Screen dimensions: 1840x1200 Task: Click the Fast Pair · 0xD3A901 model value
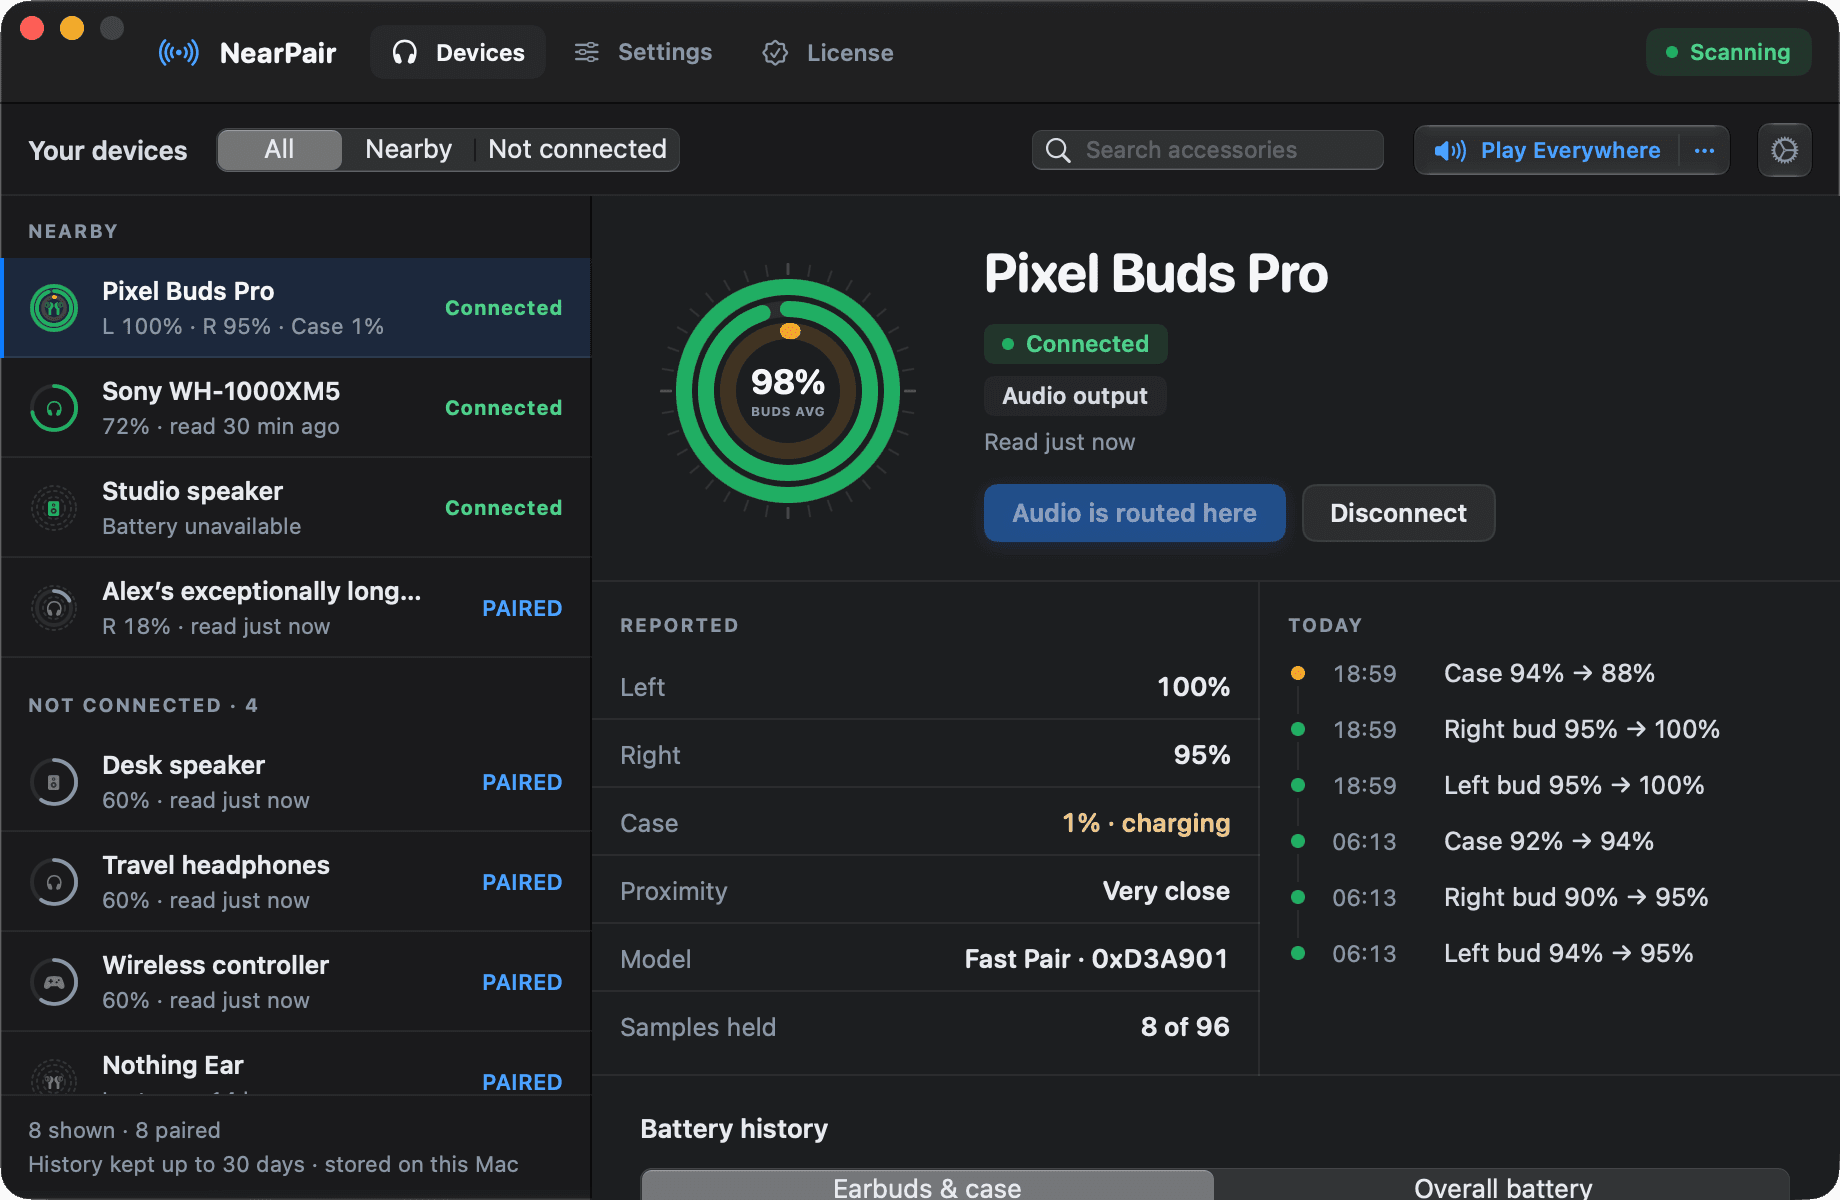(x=1096, y=959)
